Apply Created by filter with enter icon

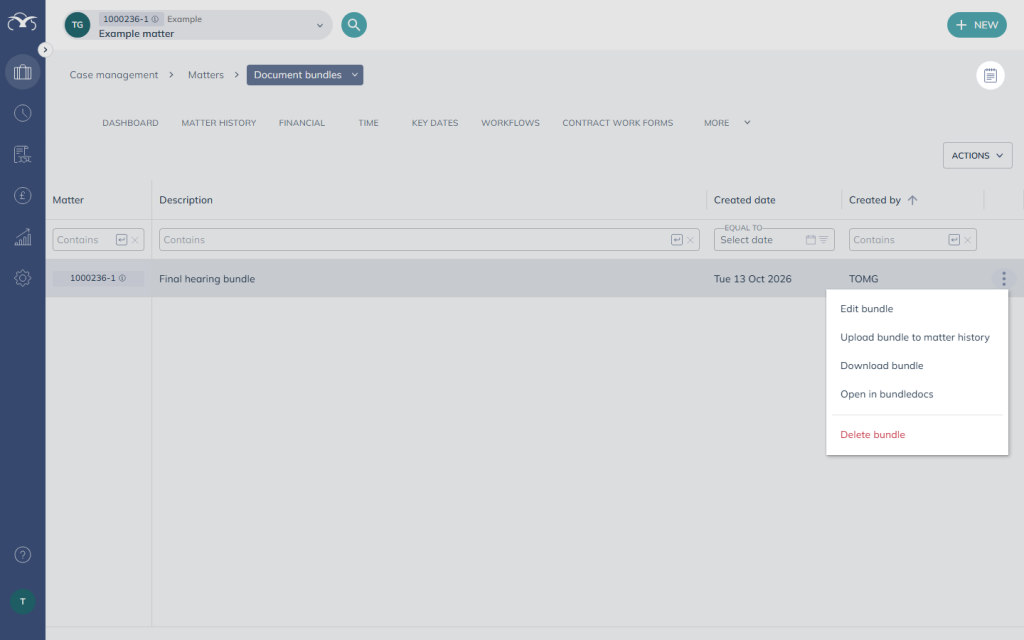tap(954, 240)
